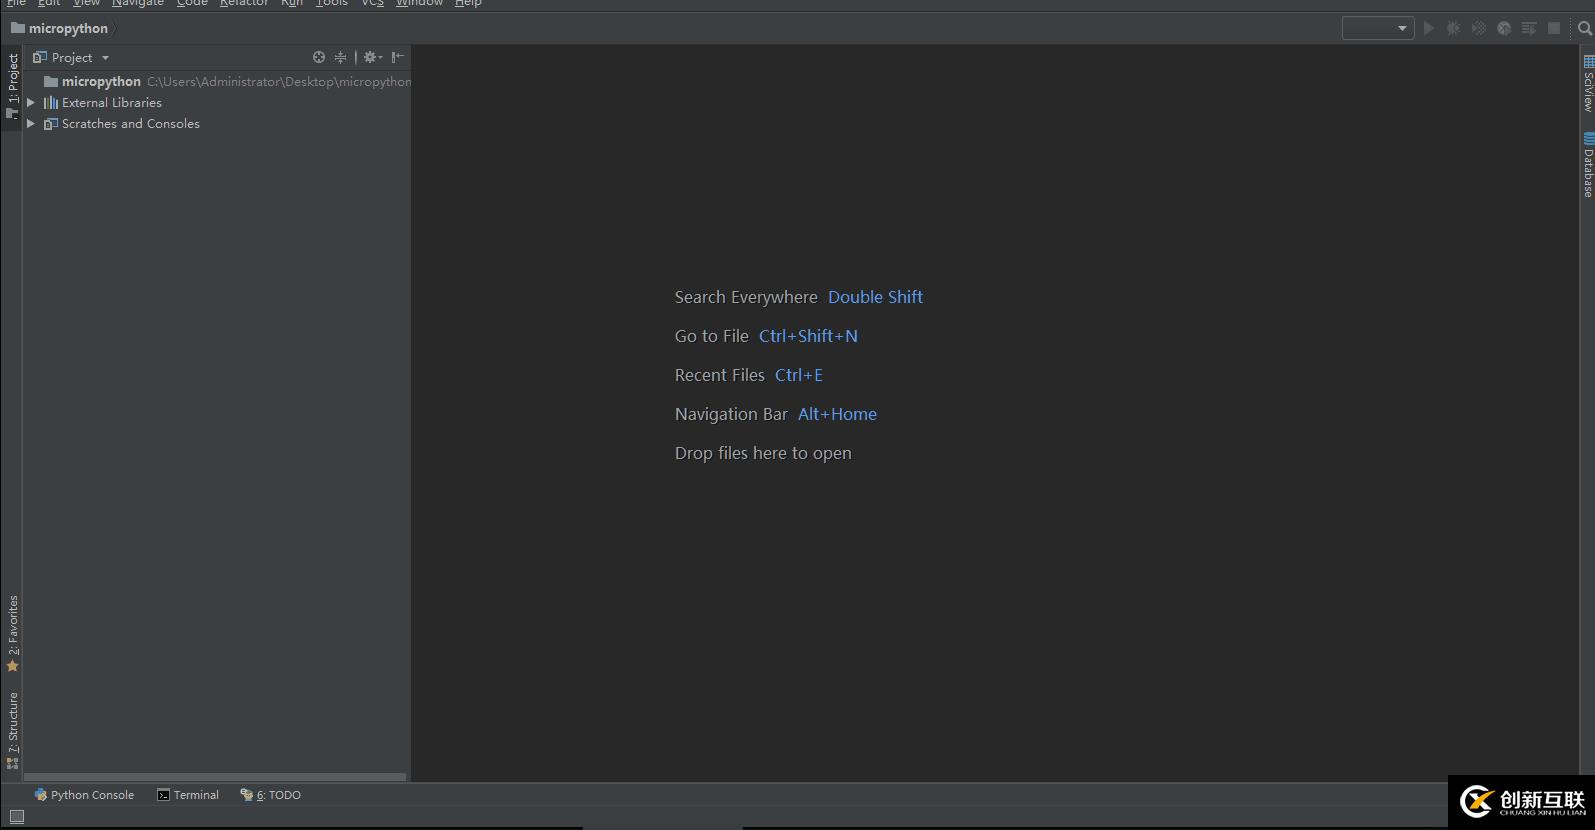Click the Run with Coverage icon
1595x830 pixels.
coord(1479,28)
